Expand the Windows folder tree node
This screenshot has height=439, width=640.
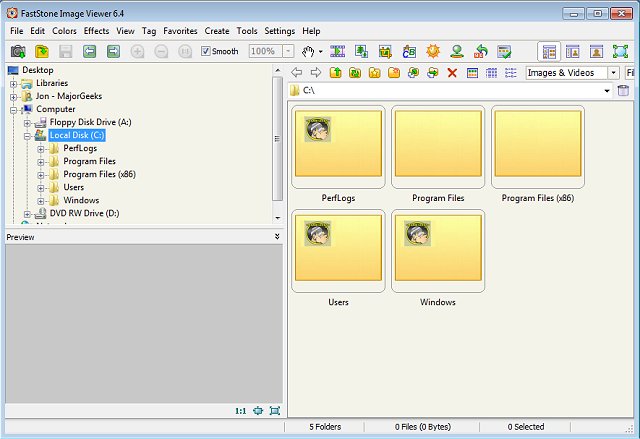pyautogui.click(x=42, y=200)
